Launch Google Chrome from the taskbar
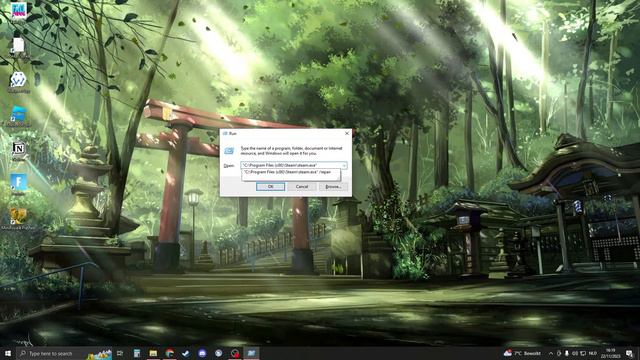The image size is (640, 360). [169, 353]
